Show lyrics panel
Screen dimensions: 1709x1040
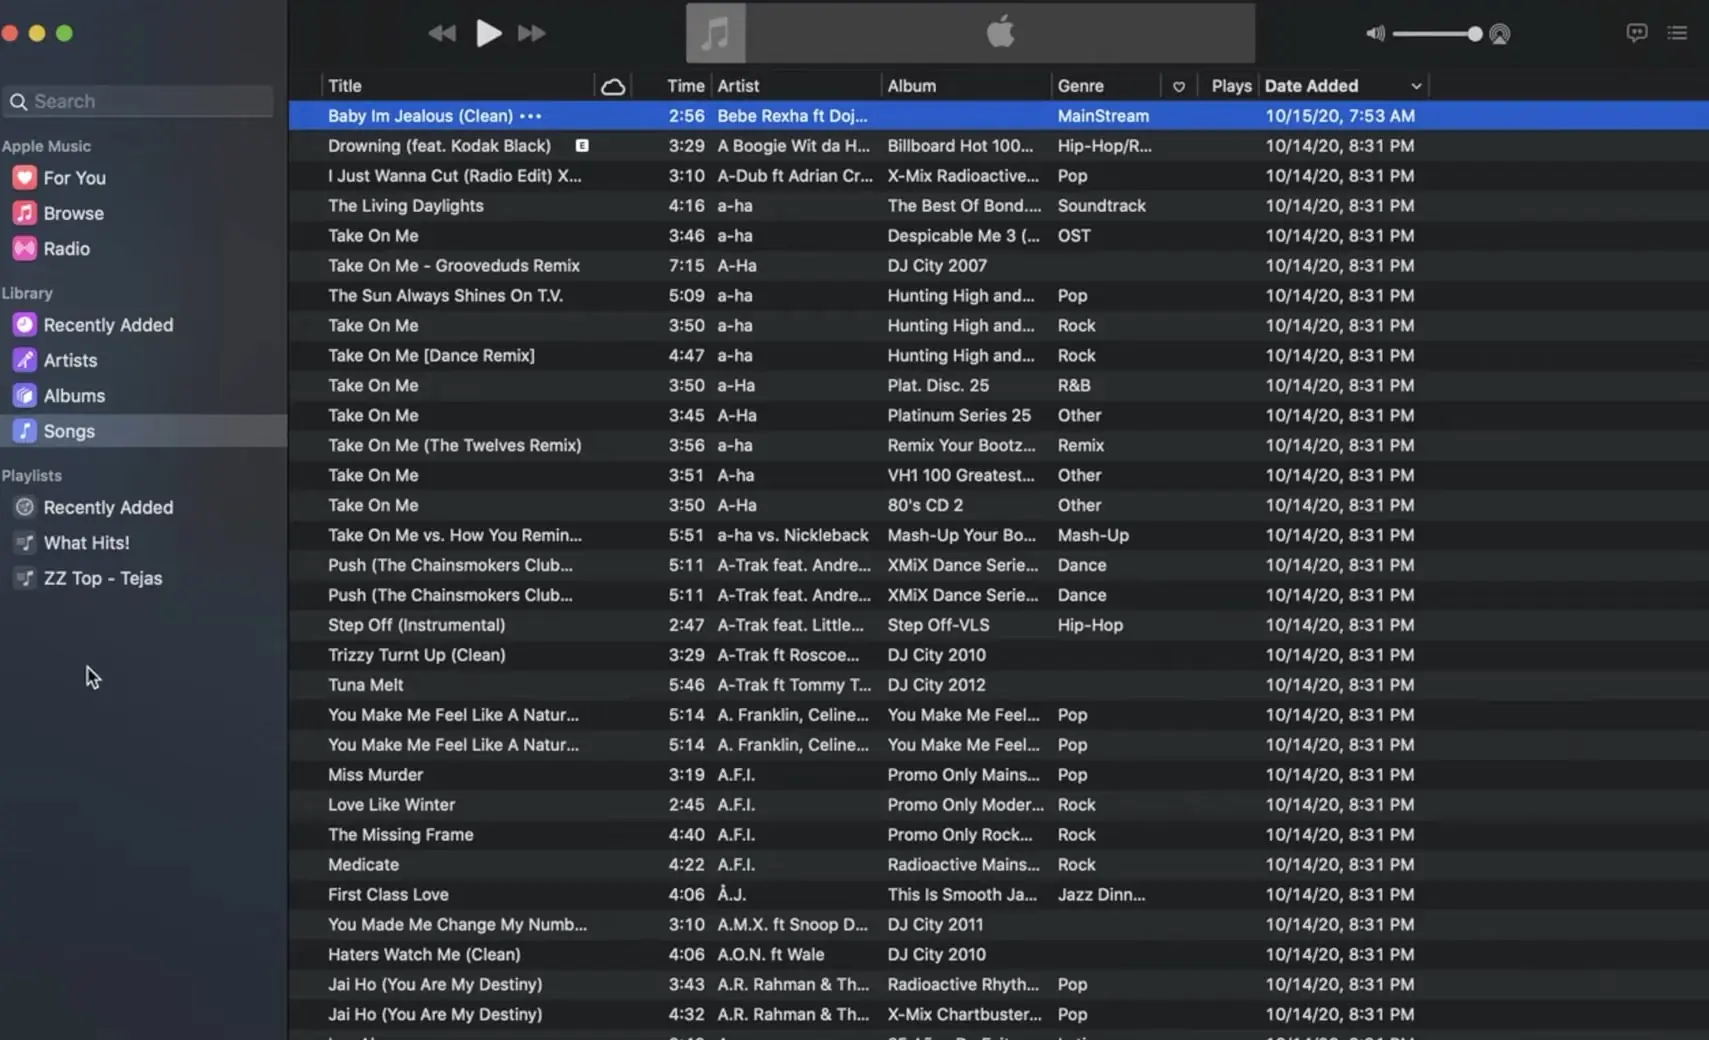[1636, 33]
